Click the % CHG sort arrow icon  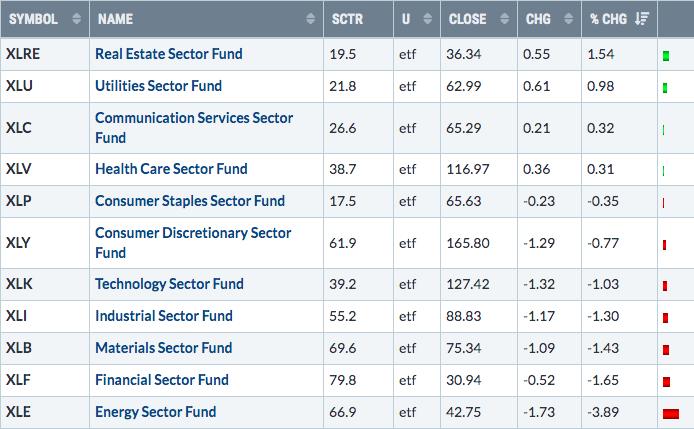pos(641,19)
